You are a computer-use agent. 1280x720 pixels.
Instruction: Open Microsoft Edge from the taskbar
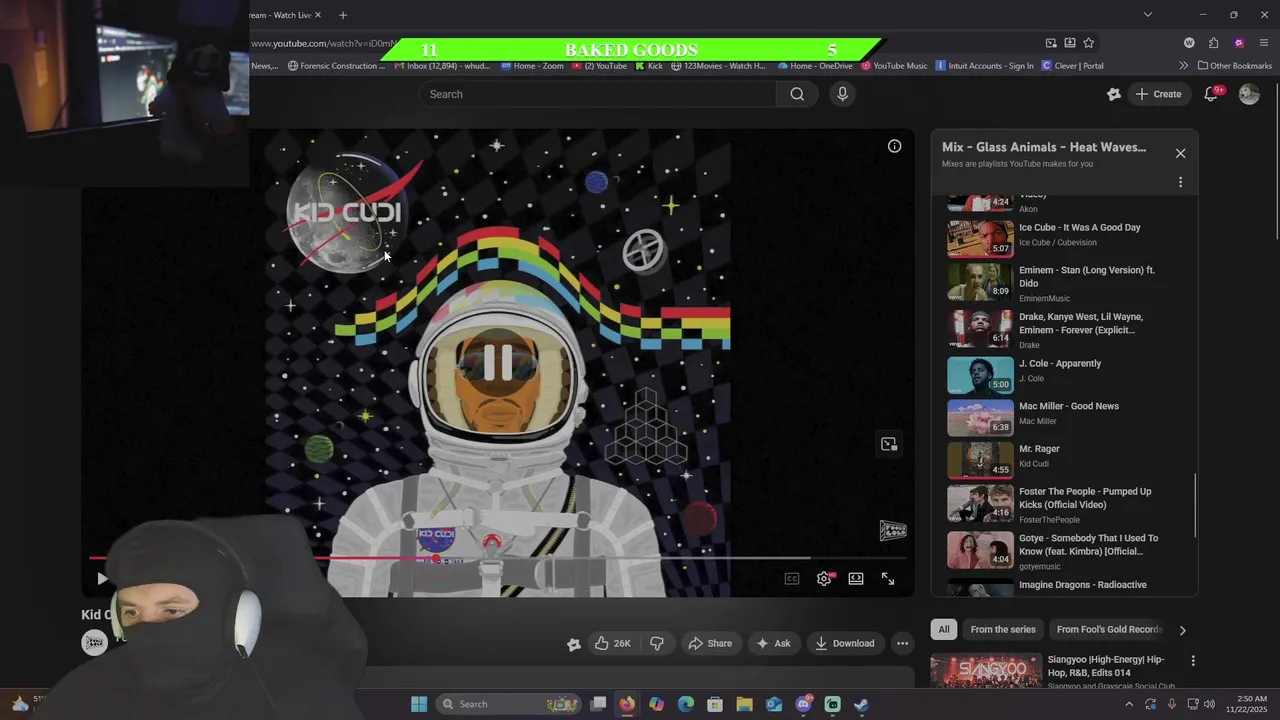pos(686,704)
